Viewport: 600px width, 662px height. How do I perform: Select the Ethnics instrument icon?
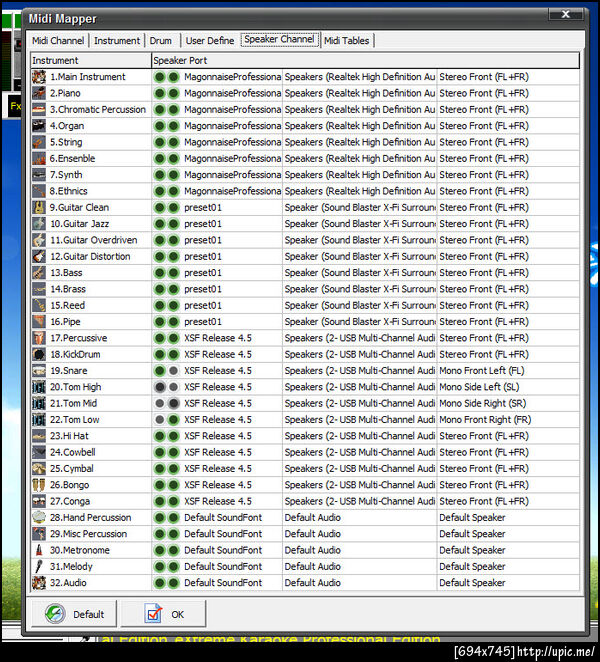[39, 191]
